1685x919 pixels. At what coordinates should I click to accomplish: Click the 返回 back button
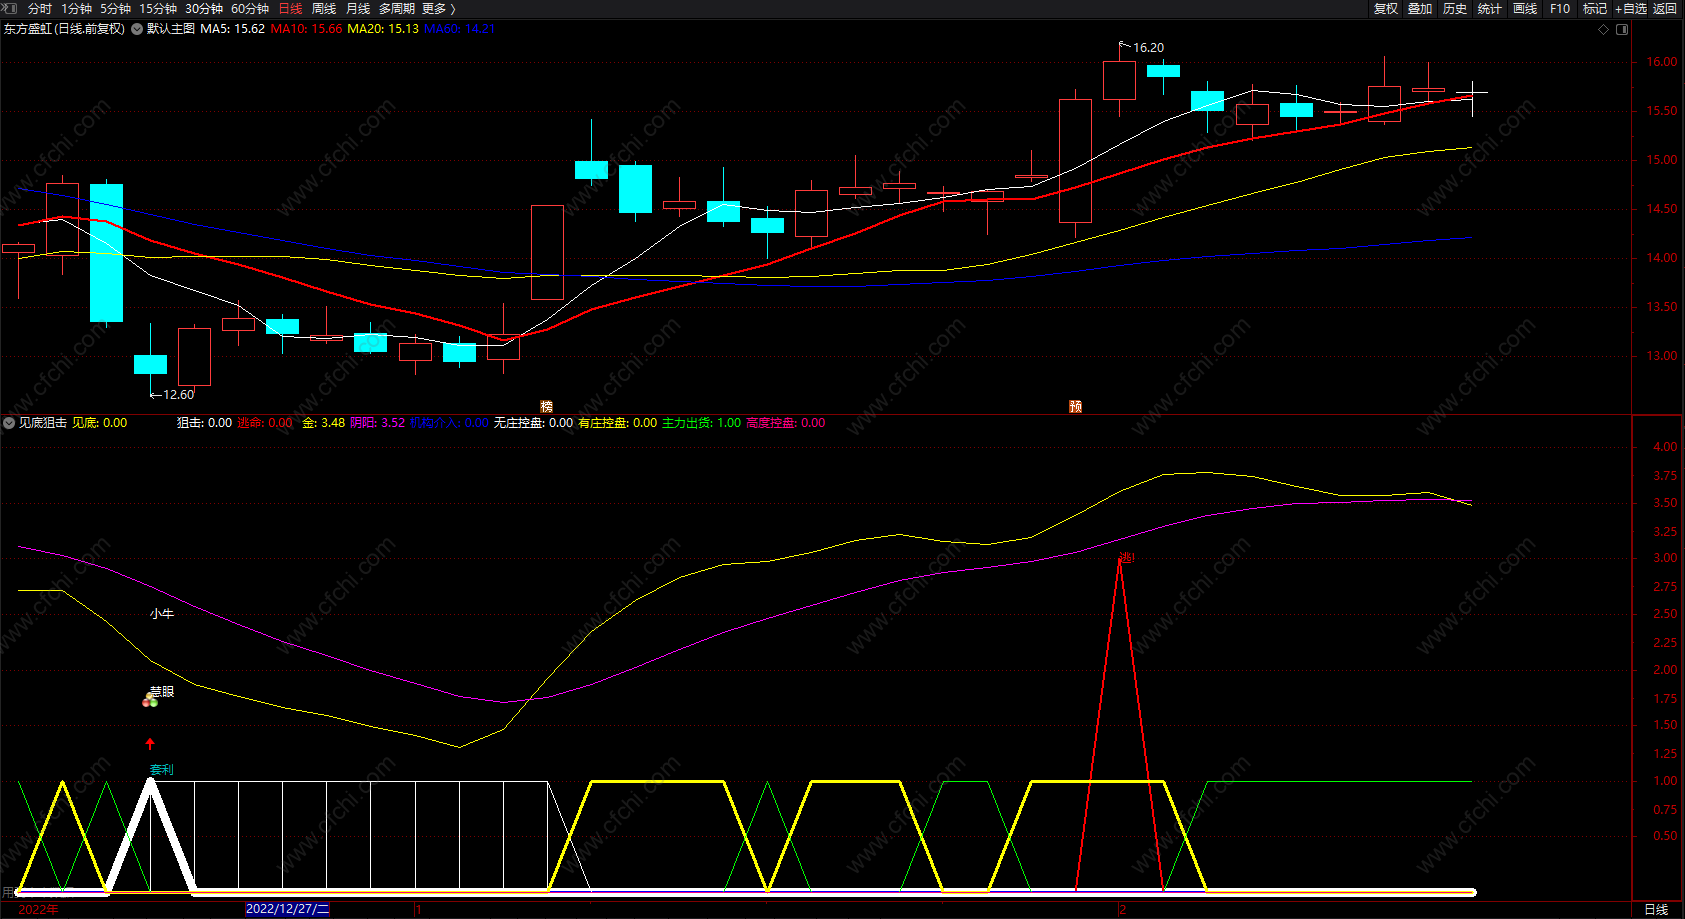click(x=1665, y=8)
